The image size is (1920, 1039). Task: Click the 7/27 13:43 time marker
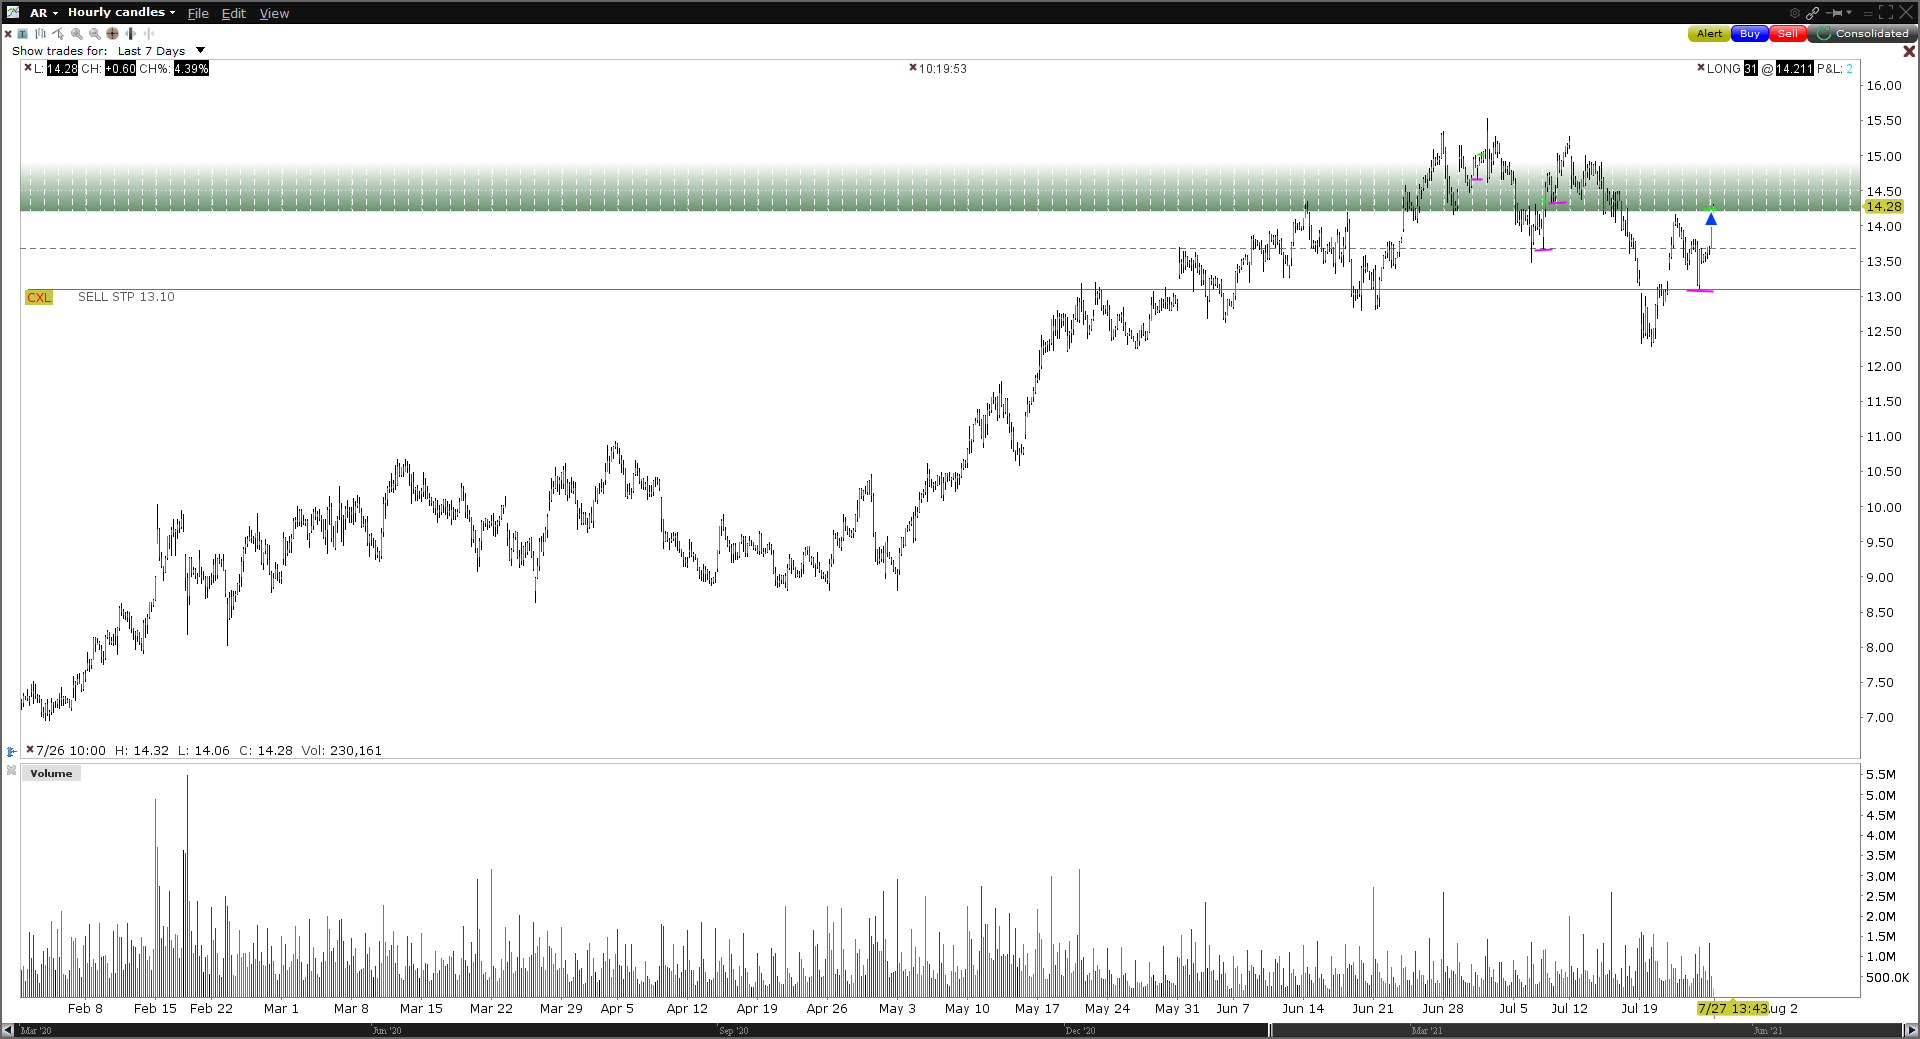coord(1733,1008)
